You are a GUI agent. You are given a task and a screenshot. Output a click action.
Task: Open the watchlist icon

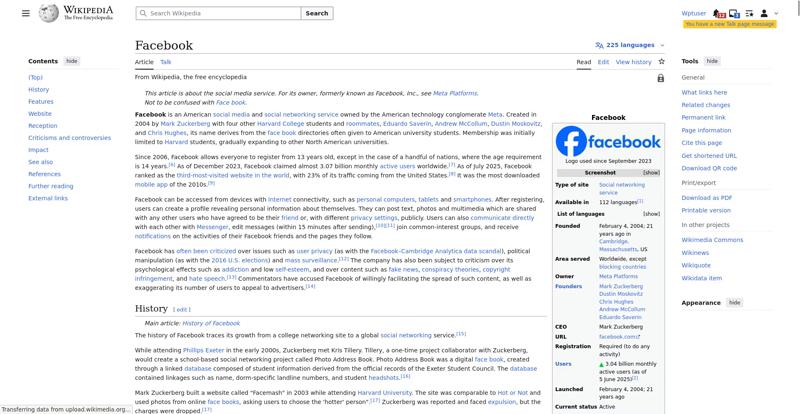tap(750, 13)
